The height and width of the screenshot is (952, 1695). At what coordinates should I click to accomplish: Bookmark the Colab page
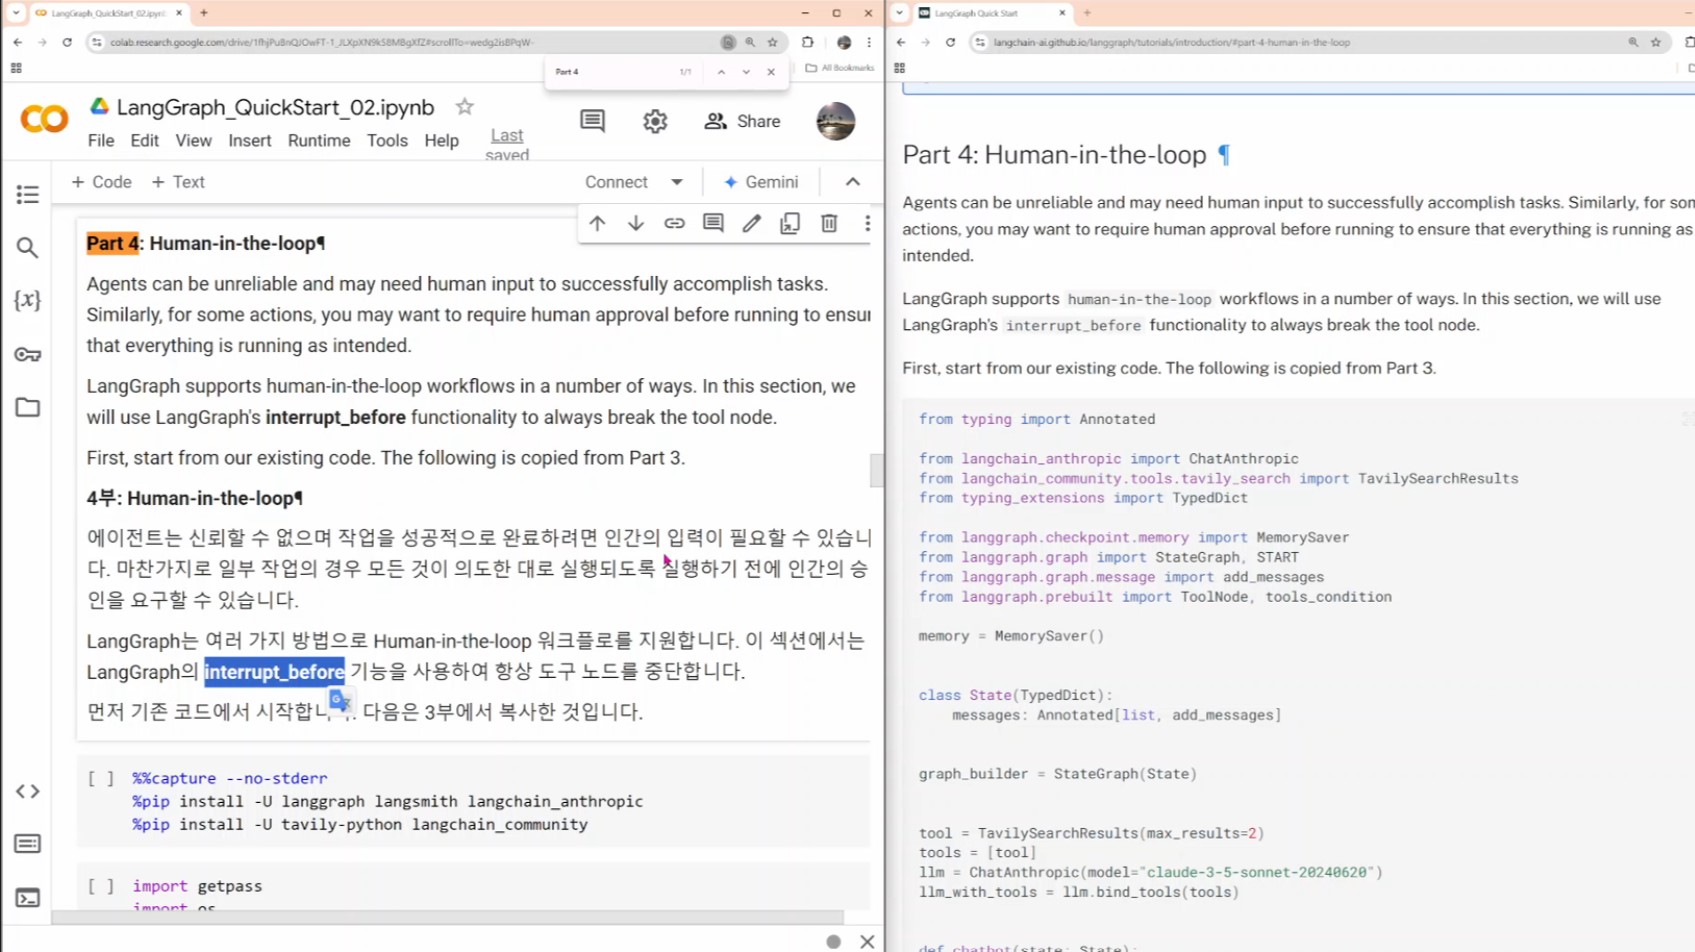(x=772, y=42)
